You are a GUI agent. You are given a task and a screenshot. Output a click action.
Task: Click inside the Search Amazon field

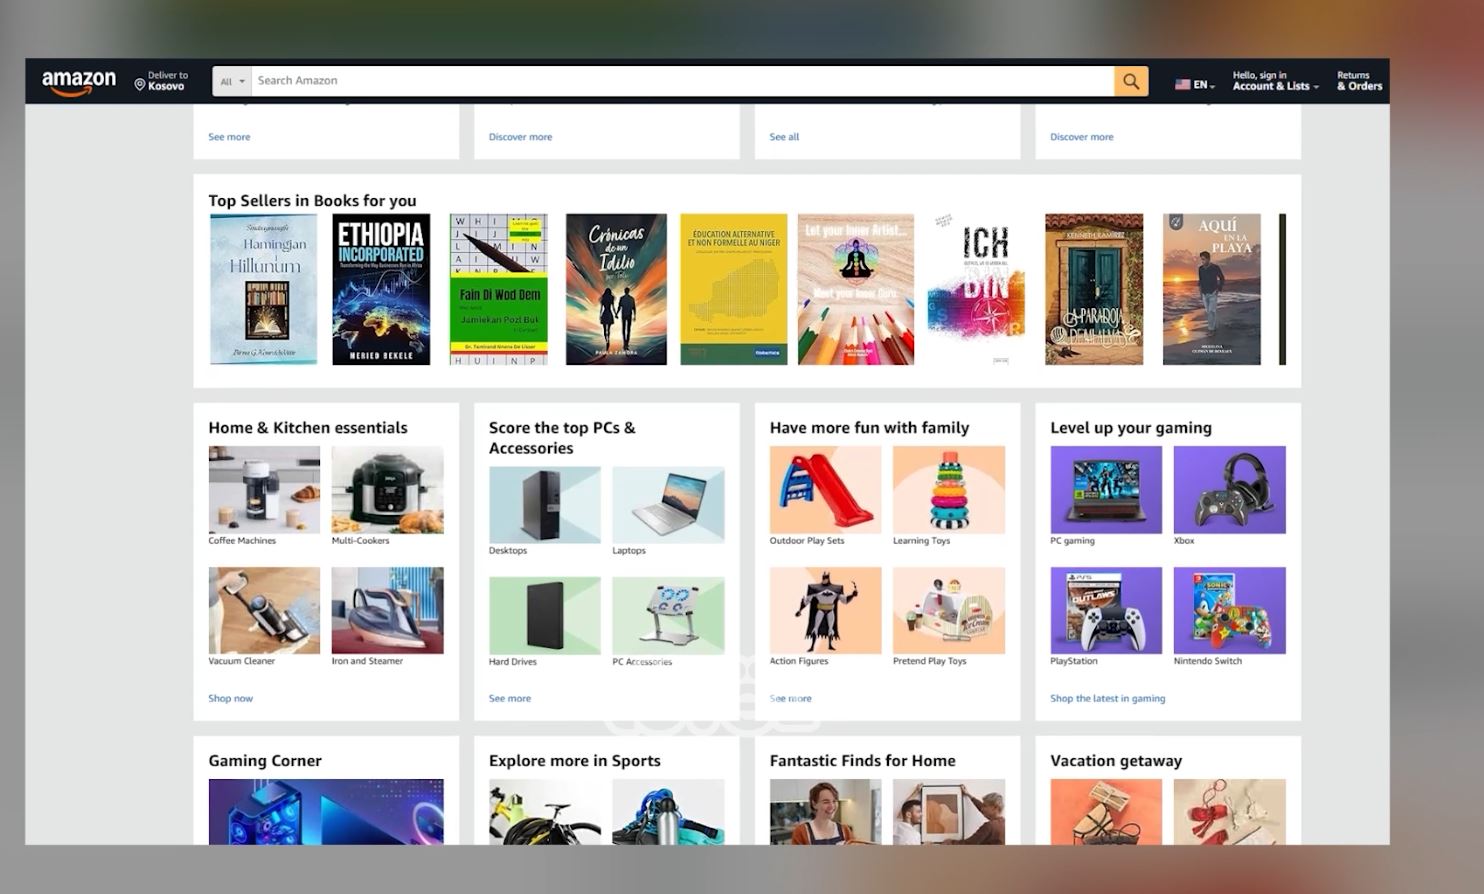pos(680,81)
